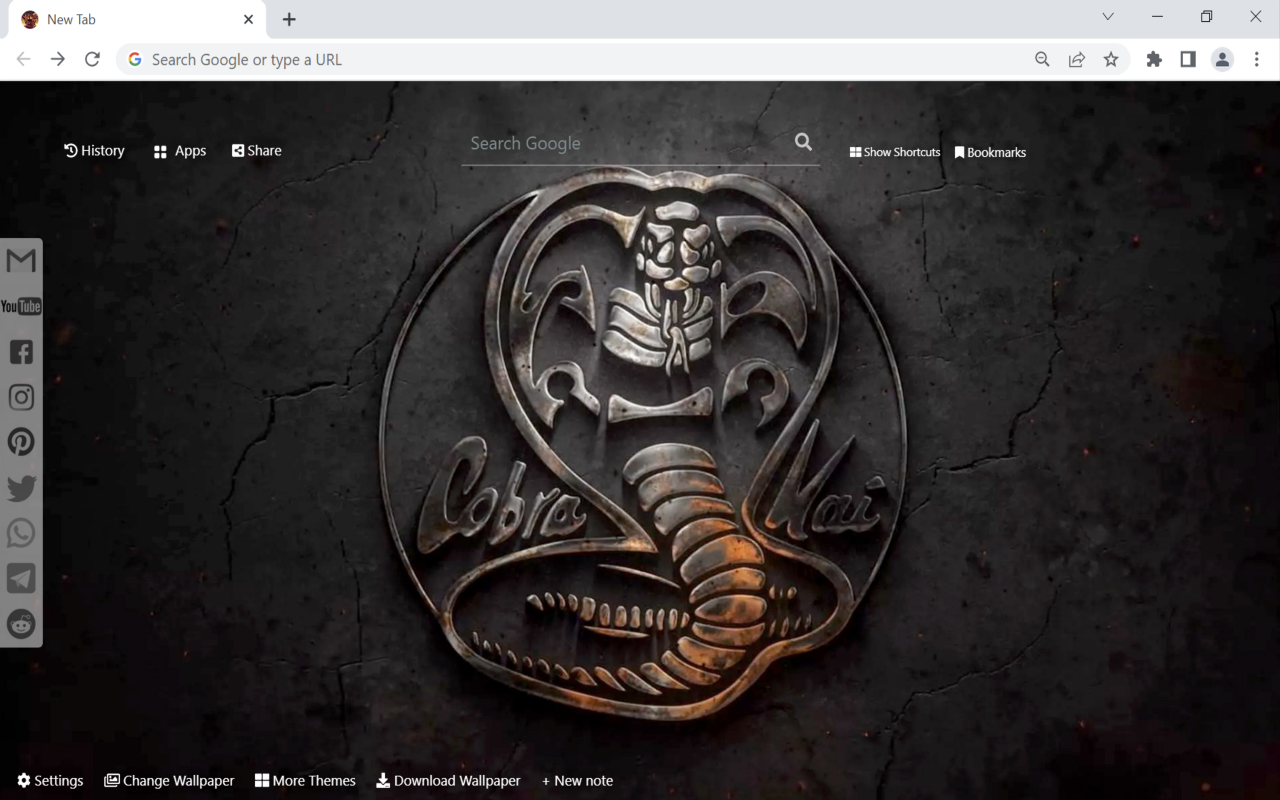Open the zoom control in the address bar
The image size is (1280, 800).
(x=1042, y=60)
